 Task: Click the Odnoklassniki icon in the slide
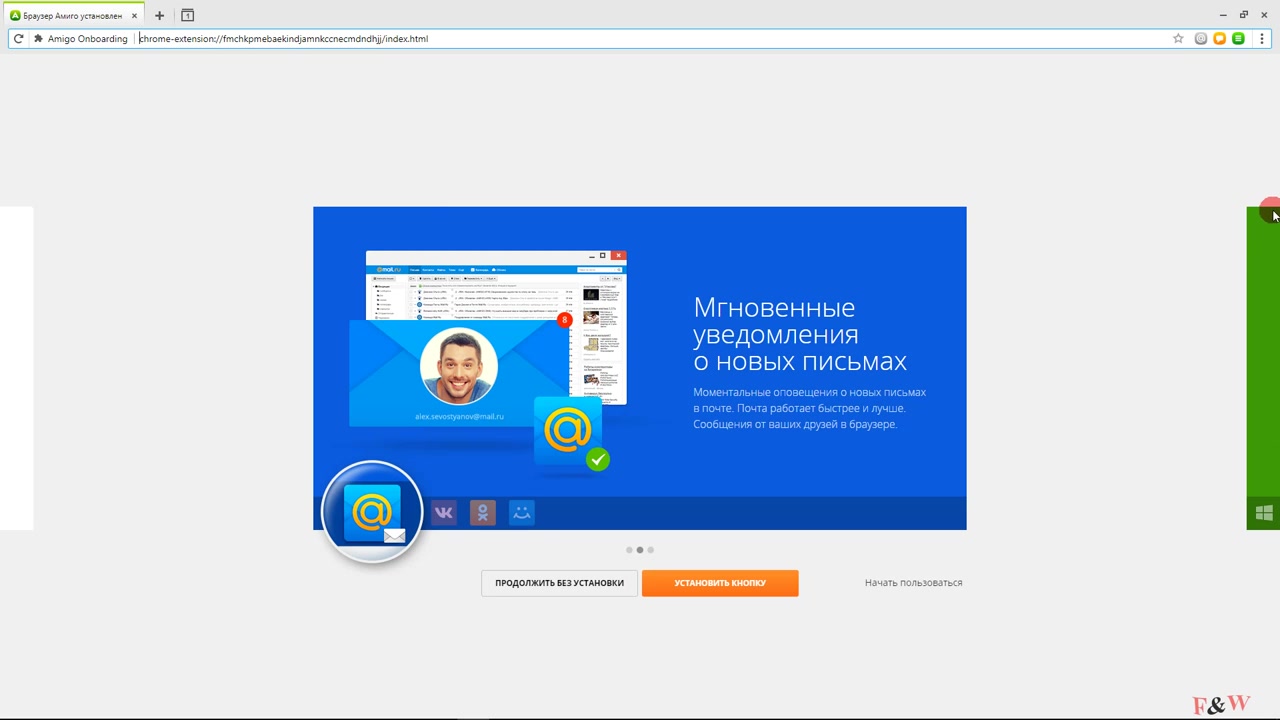[483, 513]
